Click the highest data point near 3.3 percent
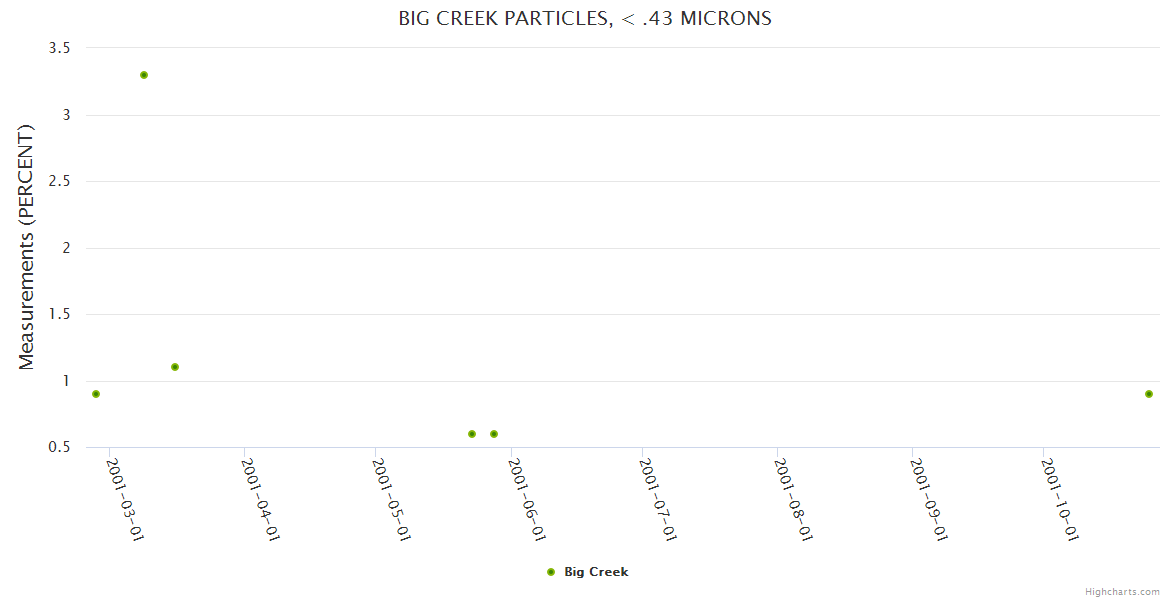This screenshot has height=600, width=1170. point(144,75)
